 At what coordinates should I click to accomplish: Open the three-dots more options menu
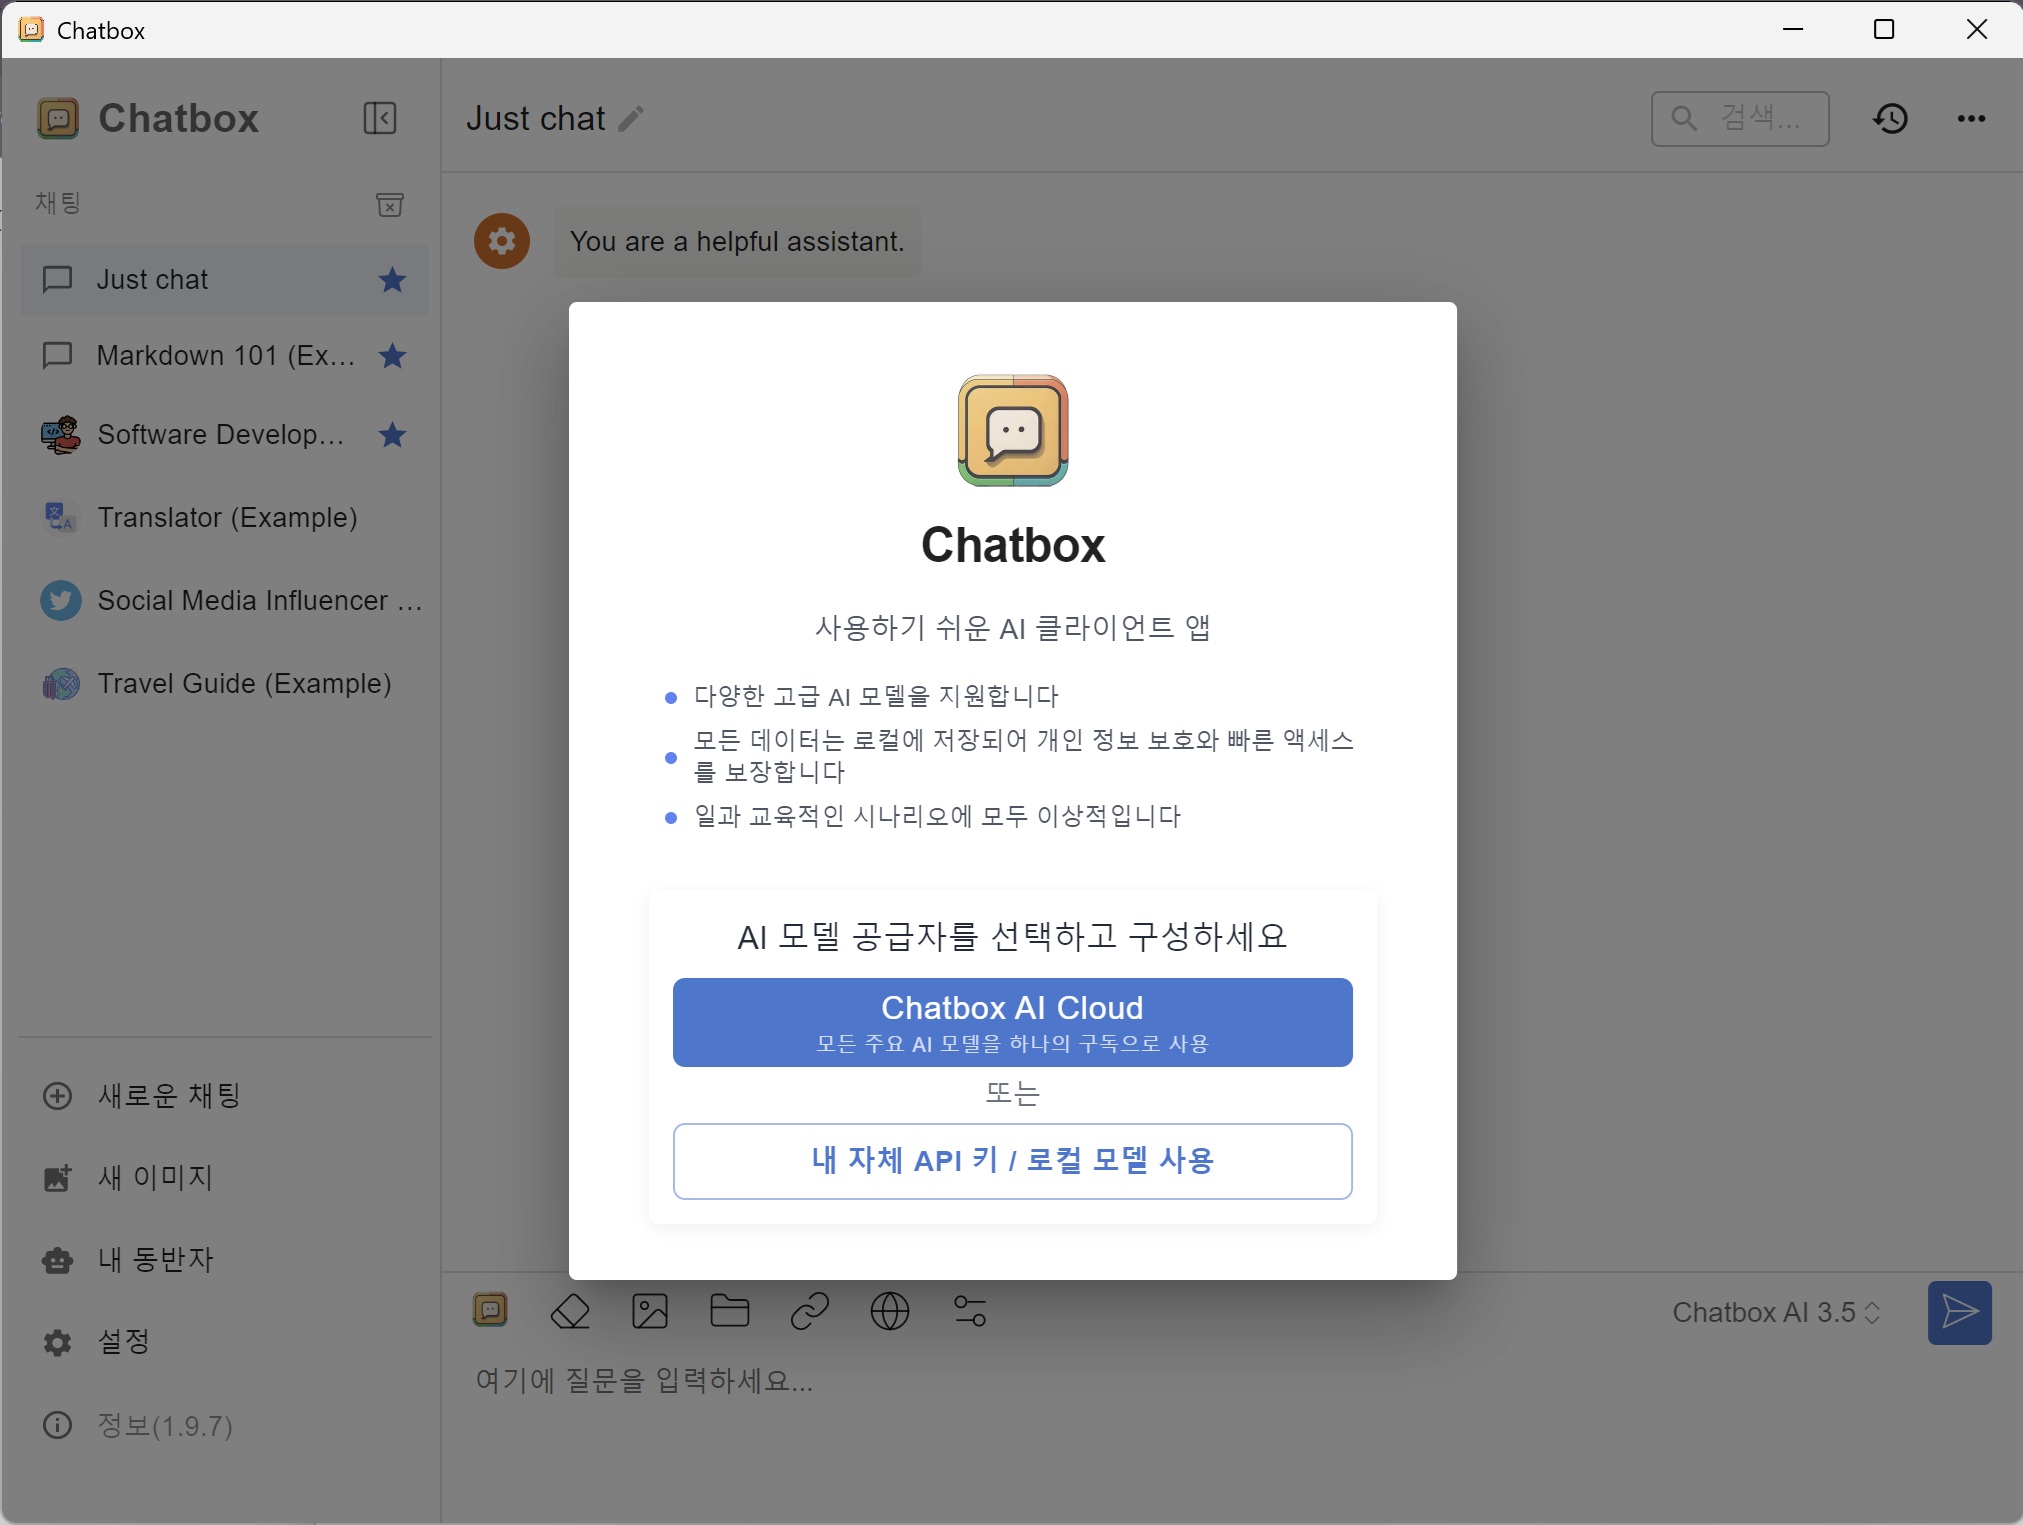coord(1971,118)
